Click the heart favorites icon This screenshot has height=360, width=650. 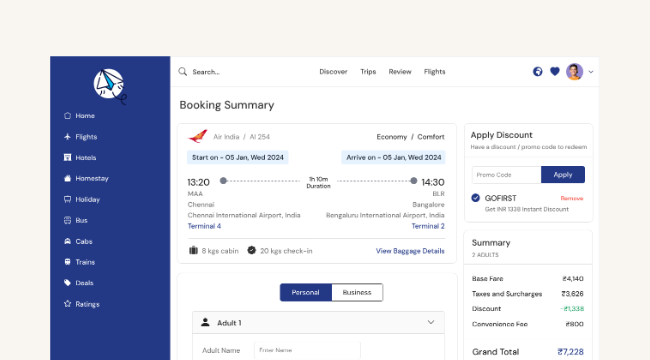(555, 72)
